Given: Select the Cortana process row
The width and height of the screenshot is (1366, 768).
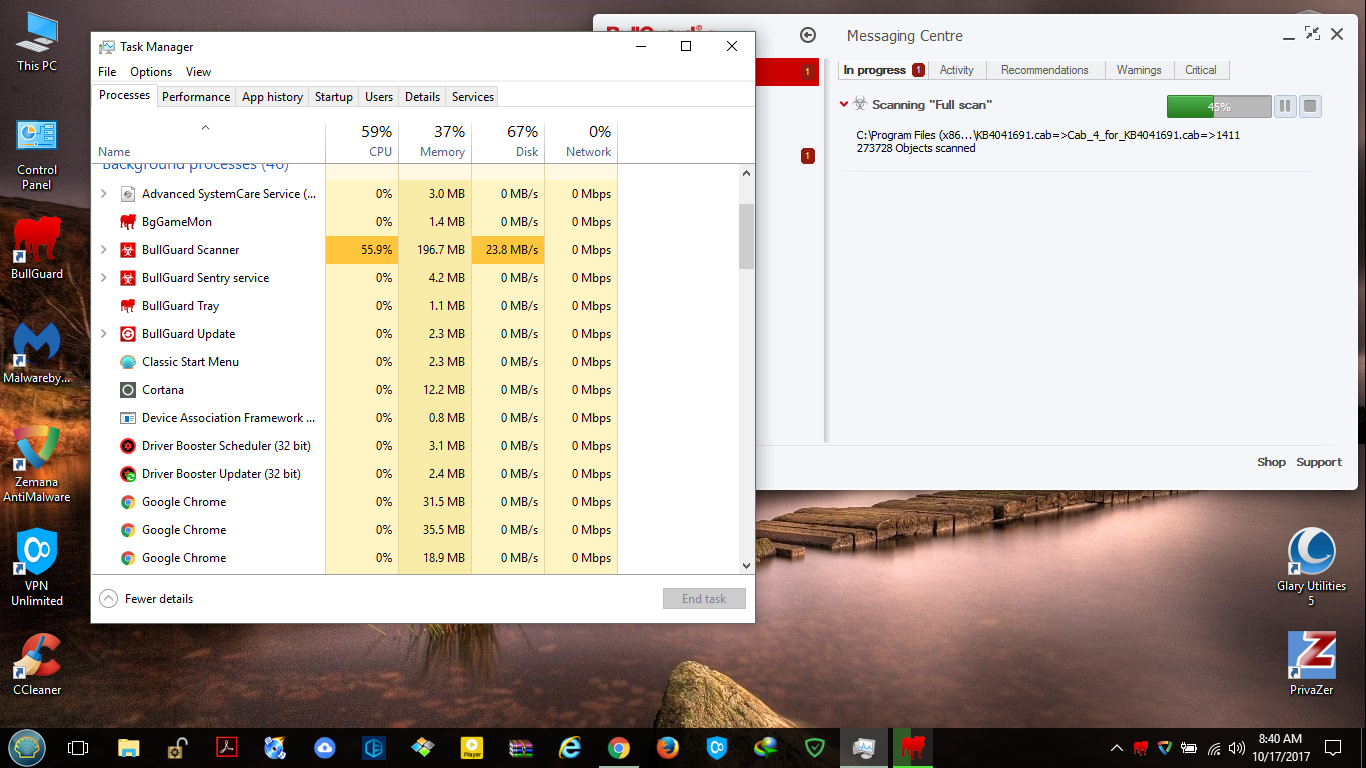Looking at the screenshot, I should [x=354, y=390].
